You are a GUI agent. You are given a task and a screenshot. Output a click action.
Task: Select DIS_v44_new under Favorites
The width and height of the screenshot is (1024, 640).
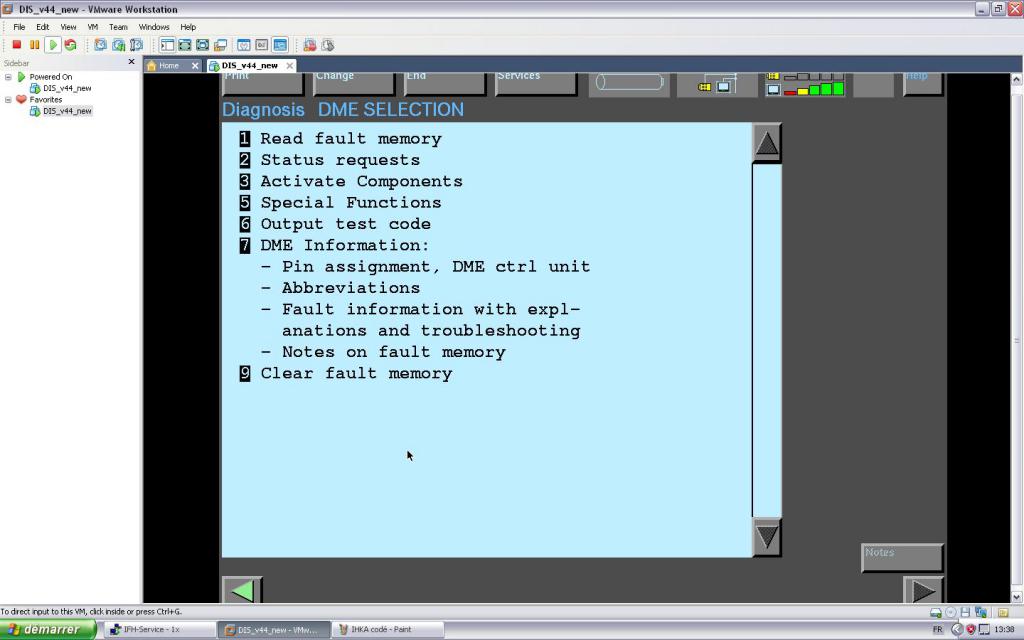click(x=66, y=111)
